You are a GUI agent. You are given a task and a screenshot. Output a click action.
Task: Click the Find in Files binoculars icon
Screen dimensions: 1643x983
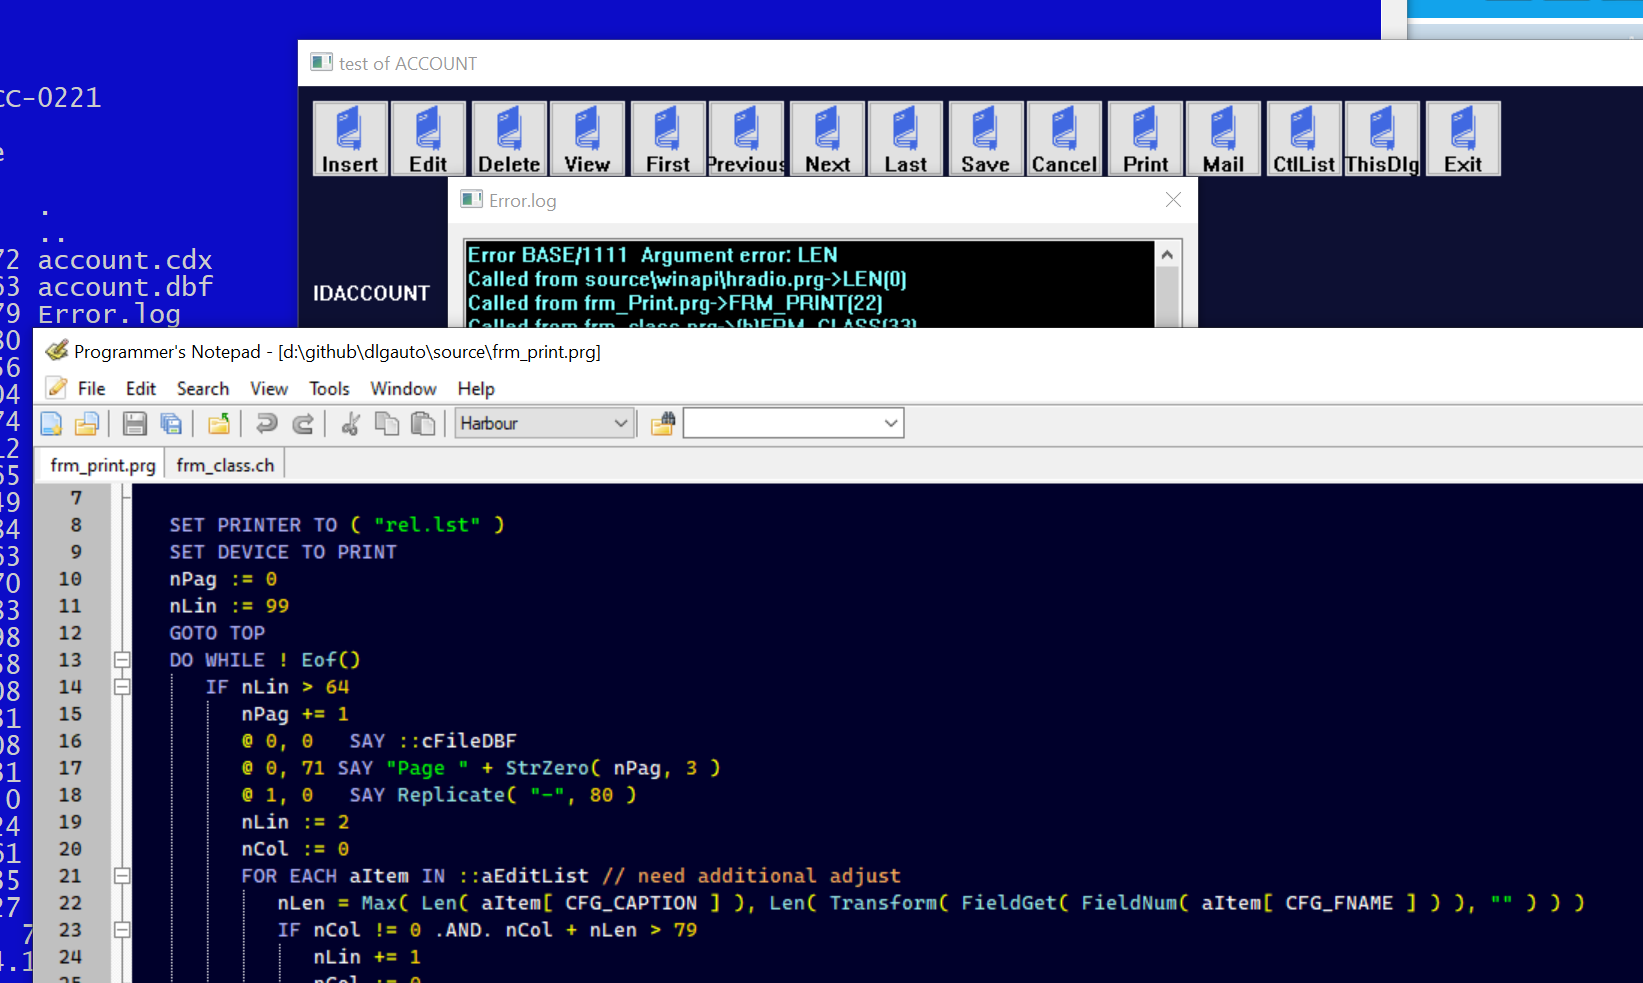pos(663,424)
